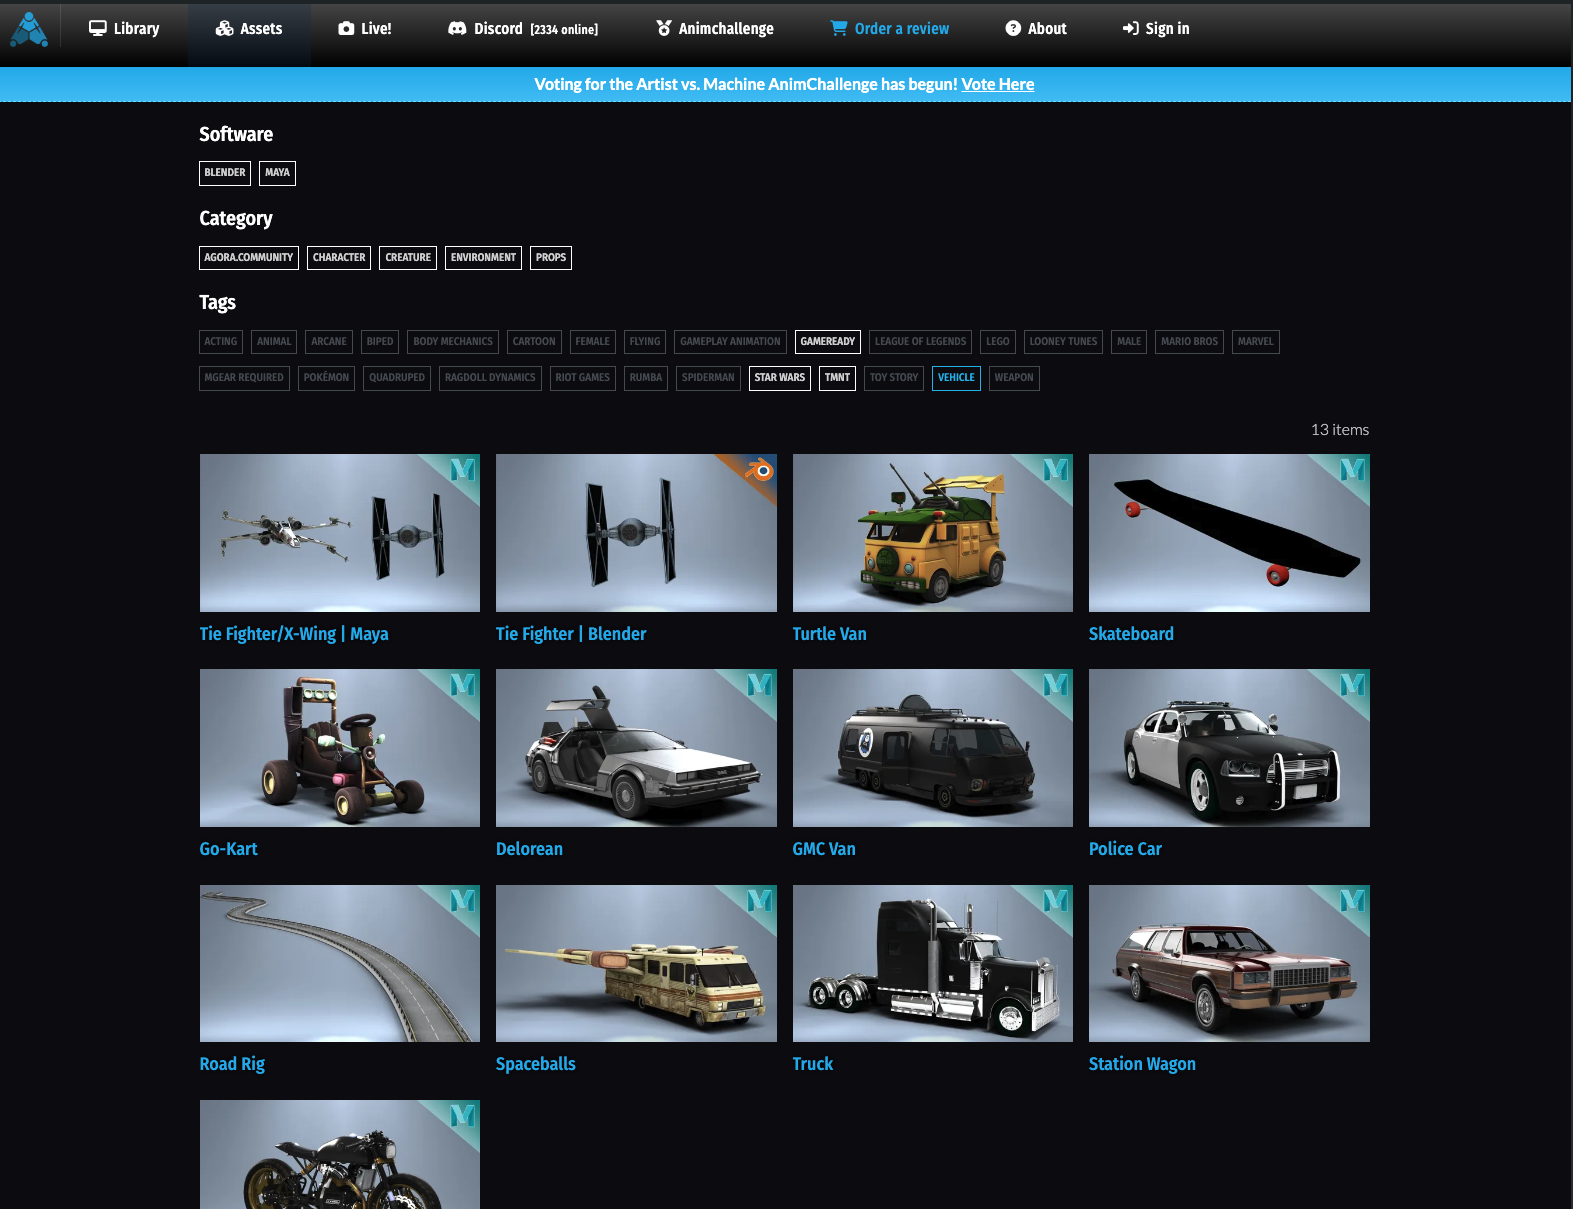
Task: Click Maya badge on Road Rig thumbnail
Action: pos(462,900)
